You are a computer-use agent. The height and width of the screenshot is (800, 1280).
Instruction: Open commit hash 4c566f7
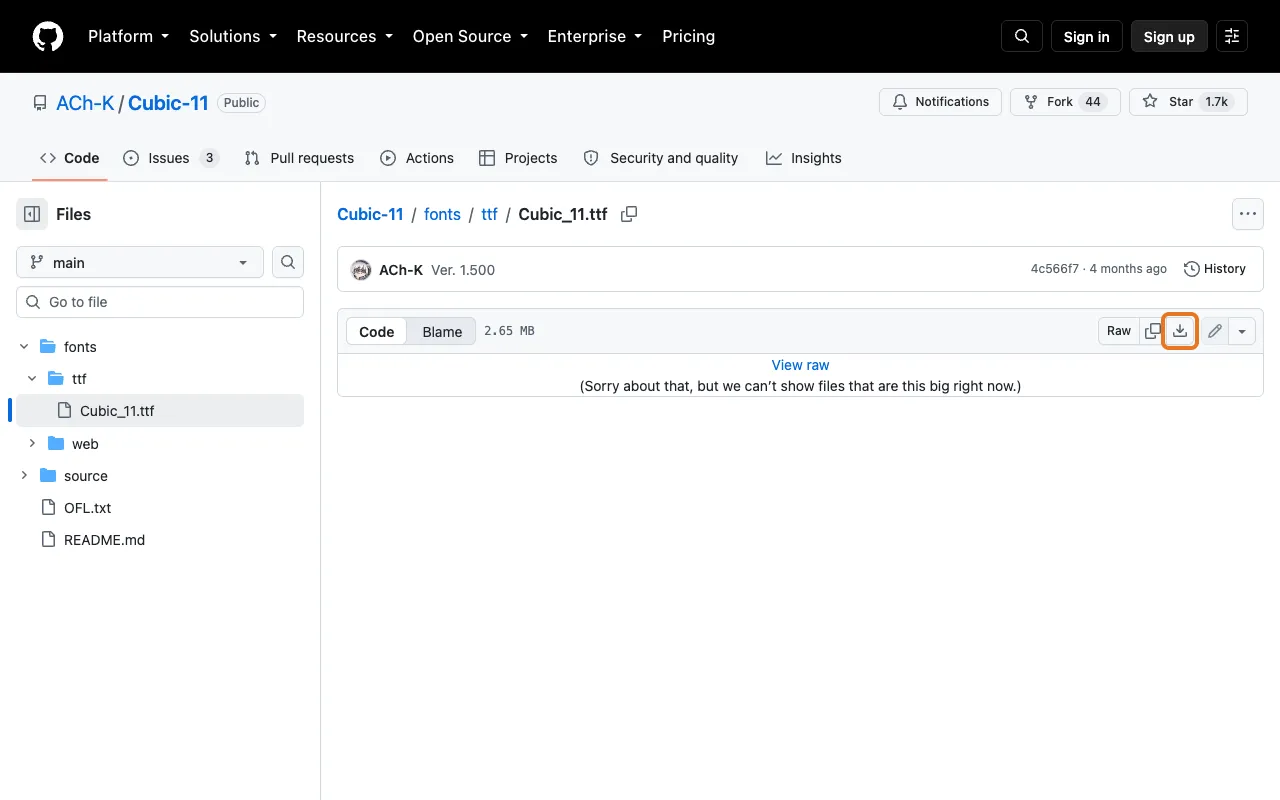1054,269
